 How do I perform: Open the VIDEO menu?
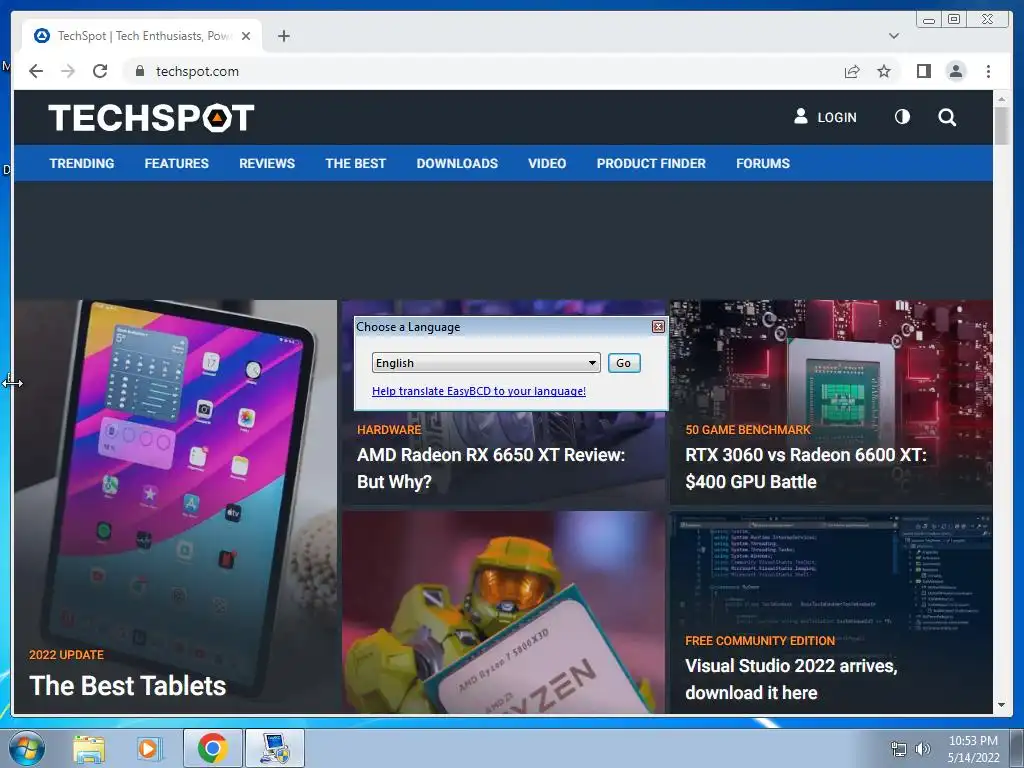coord(547,163)
